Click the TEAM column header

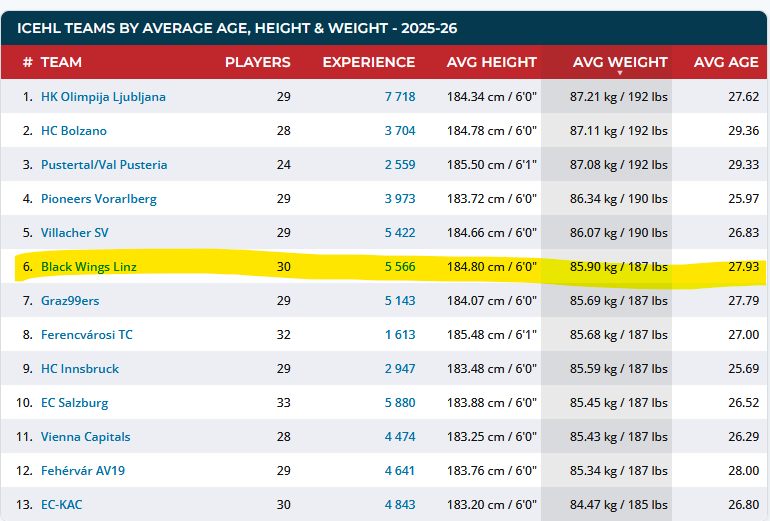click(61, 62)
